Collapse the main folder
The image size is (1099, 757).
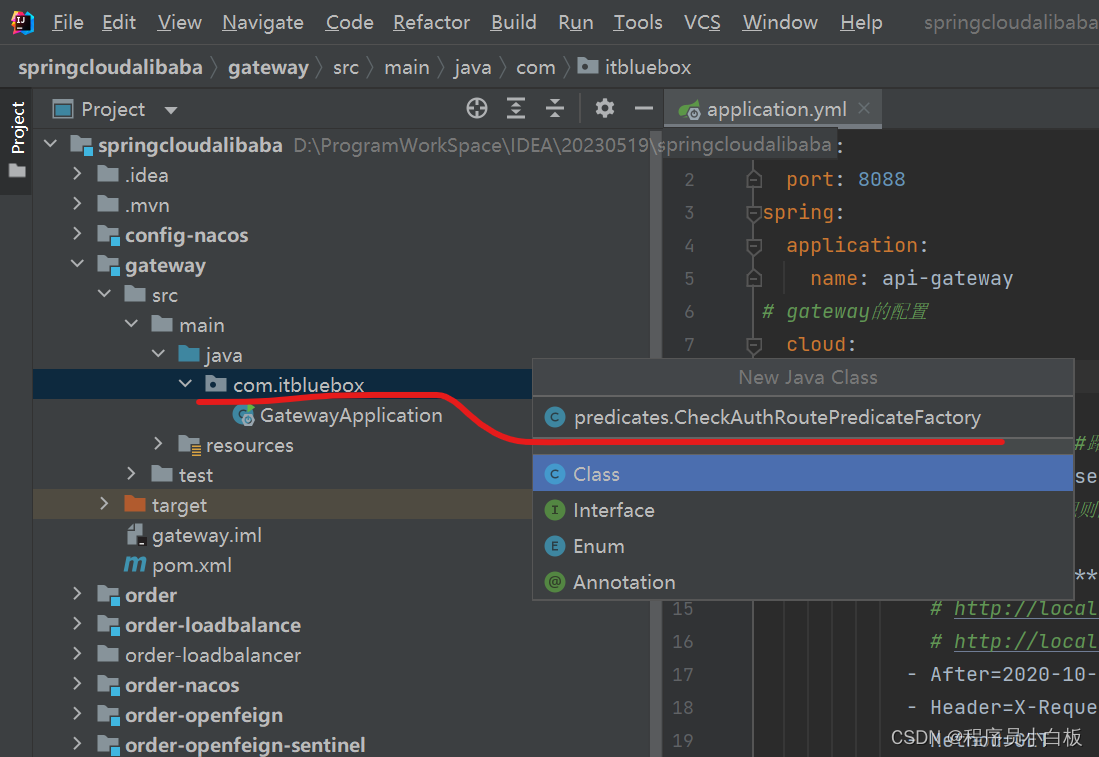(131, 324)
